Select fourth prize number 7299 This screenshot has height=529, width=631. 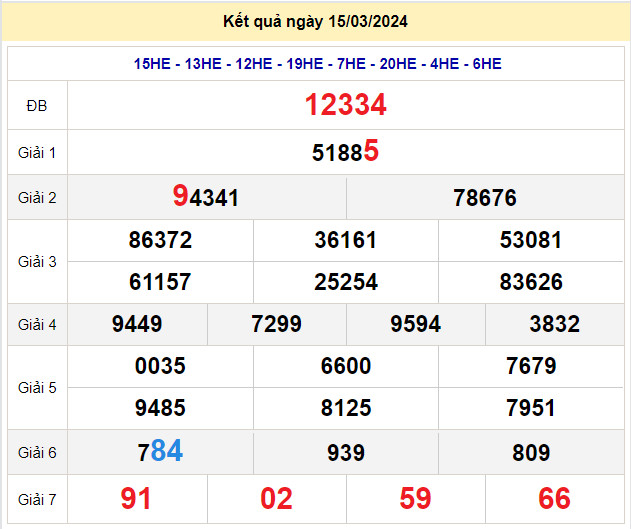point(276,324)
